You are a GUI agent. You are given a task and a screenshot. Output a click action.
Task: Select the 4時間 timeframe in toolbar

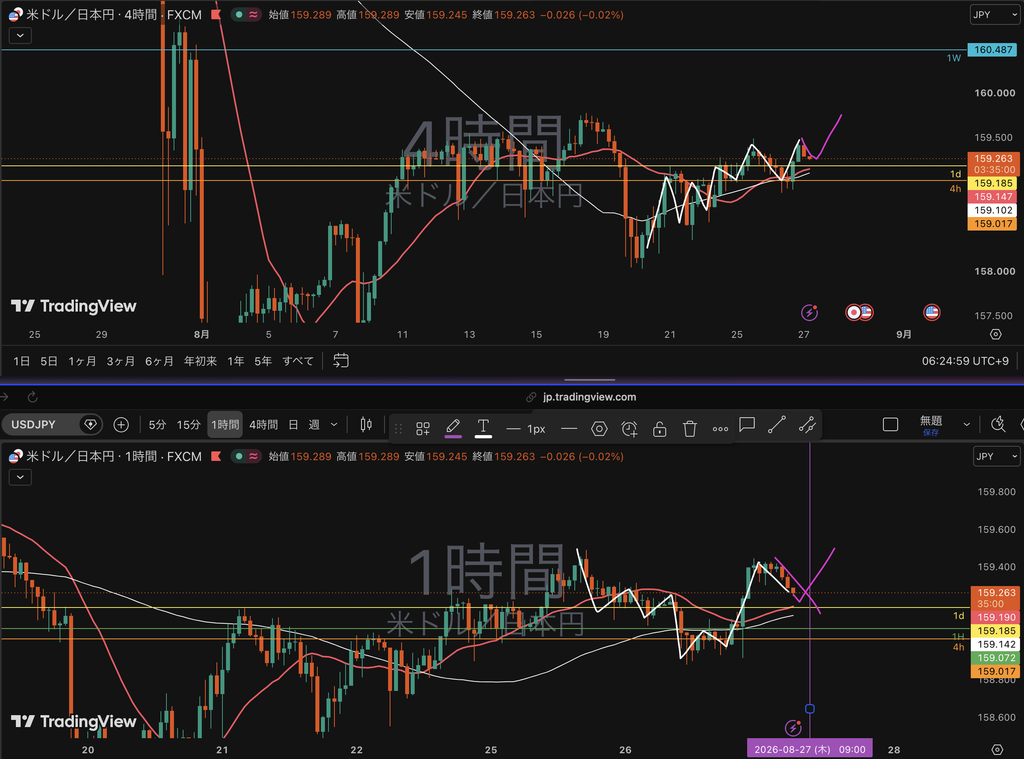pos(263,425)
